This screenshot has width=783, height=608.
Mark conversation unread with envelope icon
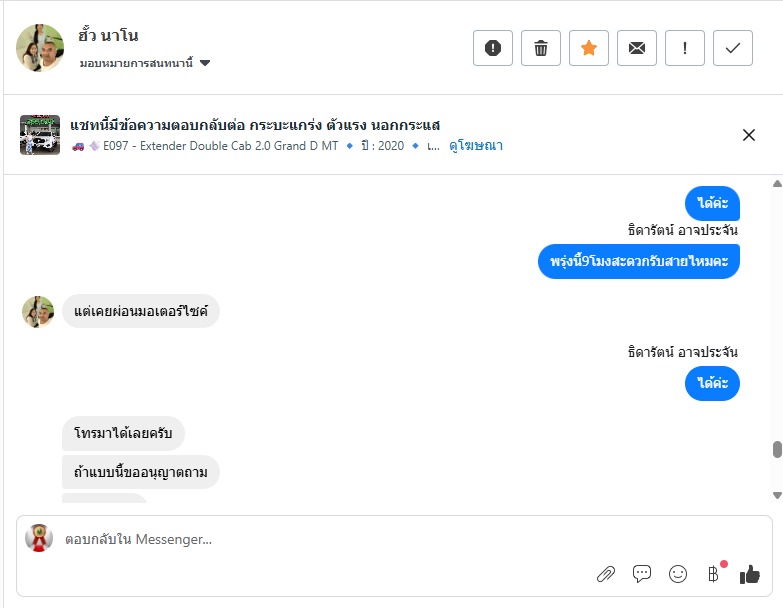[637, 48]
